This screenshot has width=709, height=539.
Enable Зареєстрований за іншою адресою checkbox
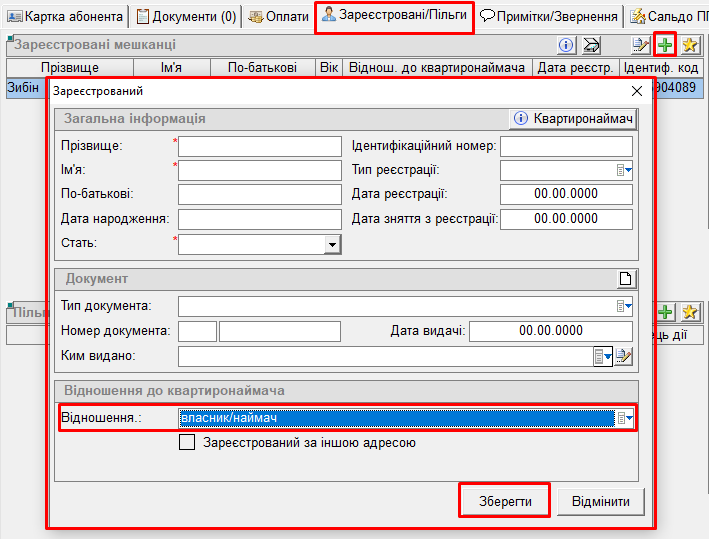[x=187, y=442]
